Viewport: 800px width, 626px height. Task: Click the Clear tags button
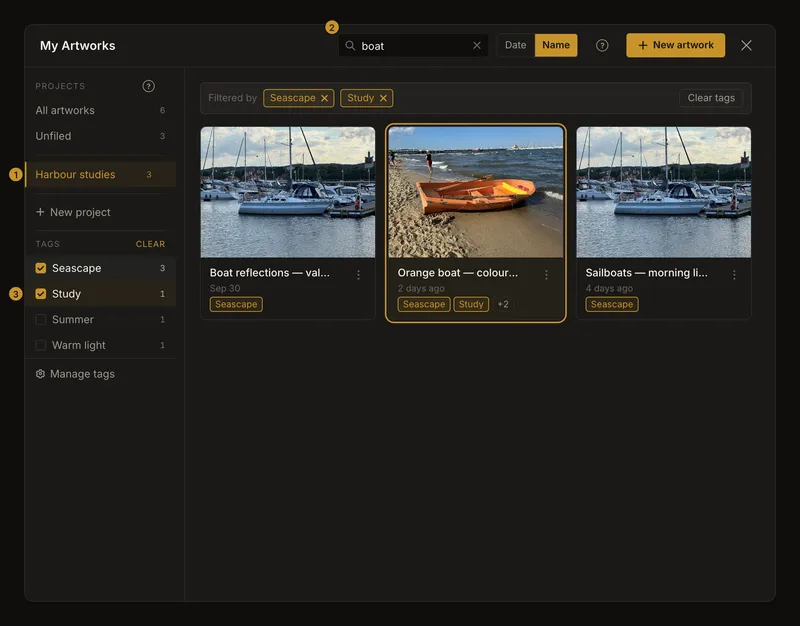pyautogui.click(x=711, y=98)
